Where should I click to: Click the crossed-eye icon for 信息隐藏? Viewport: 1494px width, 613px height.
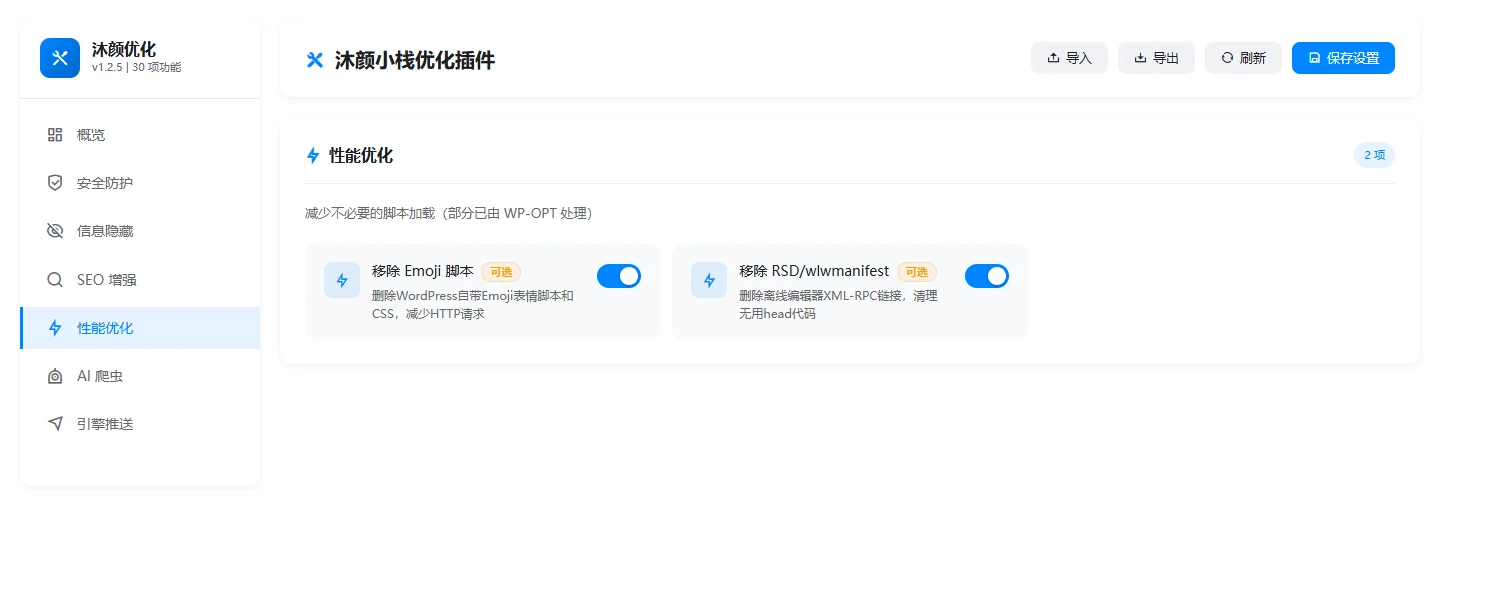[55, 231]
